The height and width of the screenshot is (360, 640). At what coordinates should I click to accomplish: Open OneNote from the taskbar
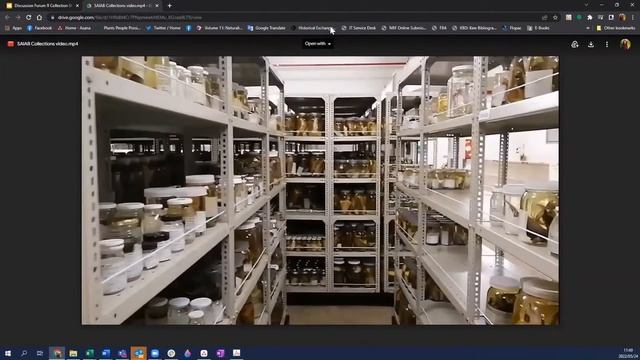coord(220,353)
